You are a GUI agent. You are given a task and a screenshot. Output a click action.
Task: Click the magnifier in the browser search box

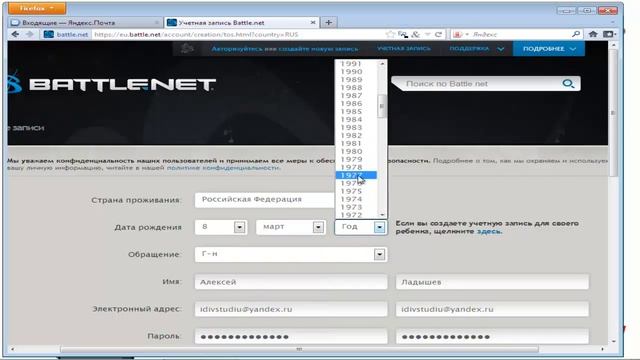click(576, 34)
